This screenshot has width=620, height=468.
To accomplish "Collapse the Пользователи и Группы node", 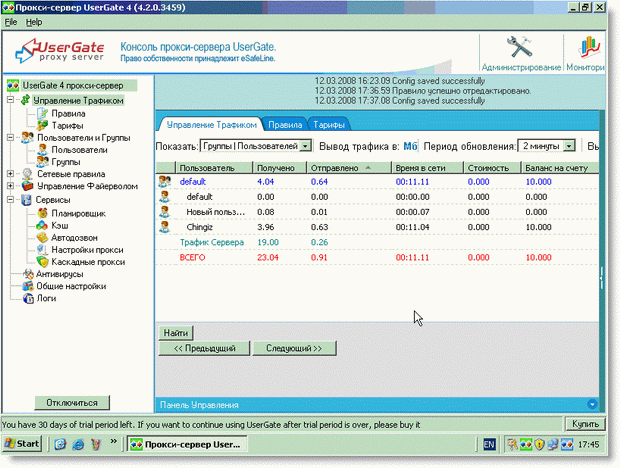I will click(x=11, y=138).
